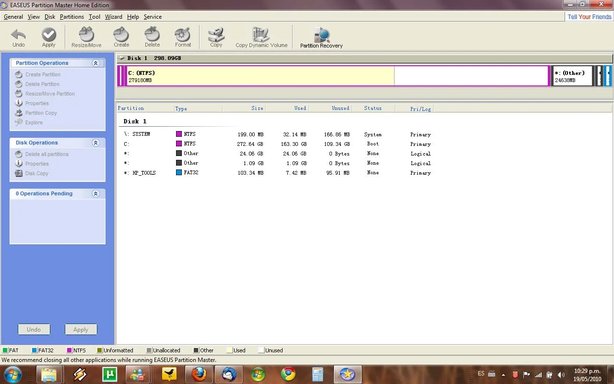Choose Delete all partitions in Disk Operations
Image resolution: width=614 pixels, height=384 pixels.
coord(42,154)
